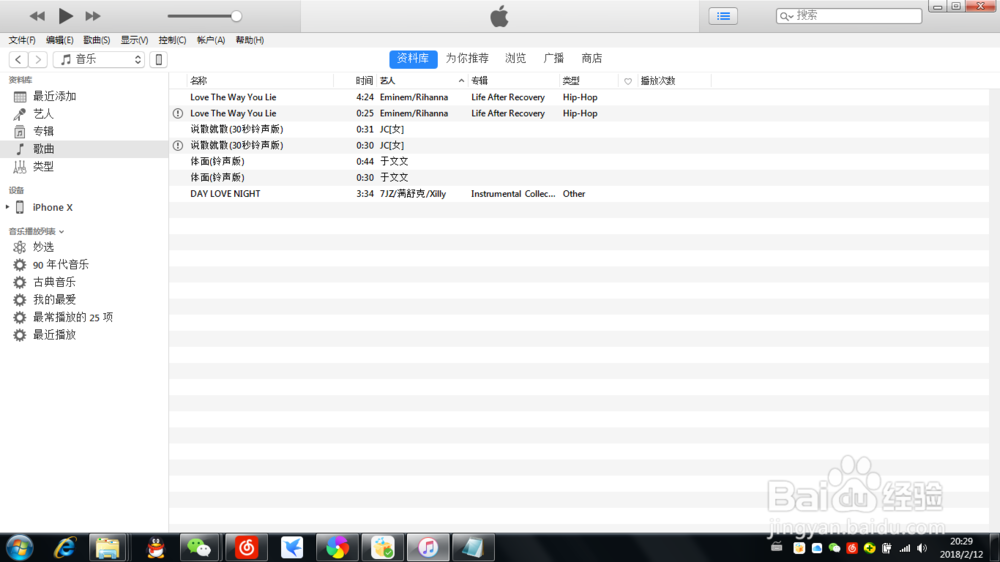
Task: Select the DAY LOVE NIGHT song row
Action: click(x=579, y=194)
